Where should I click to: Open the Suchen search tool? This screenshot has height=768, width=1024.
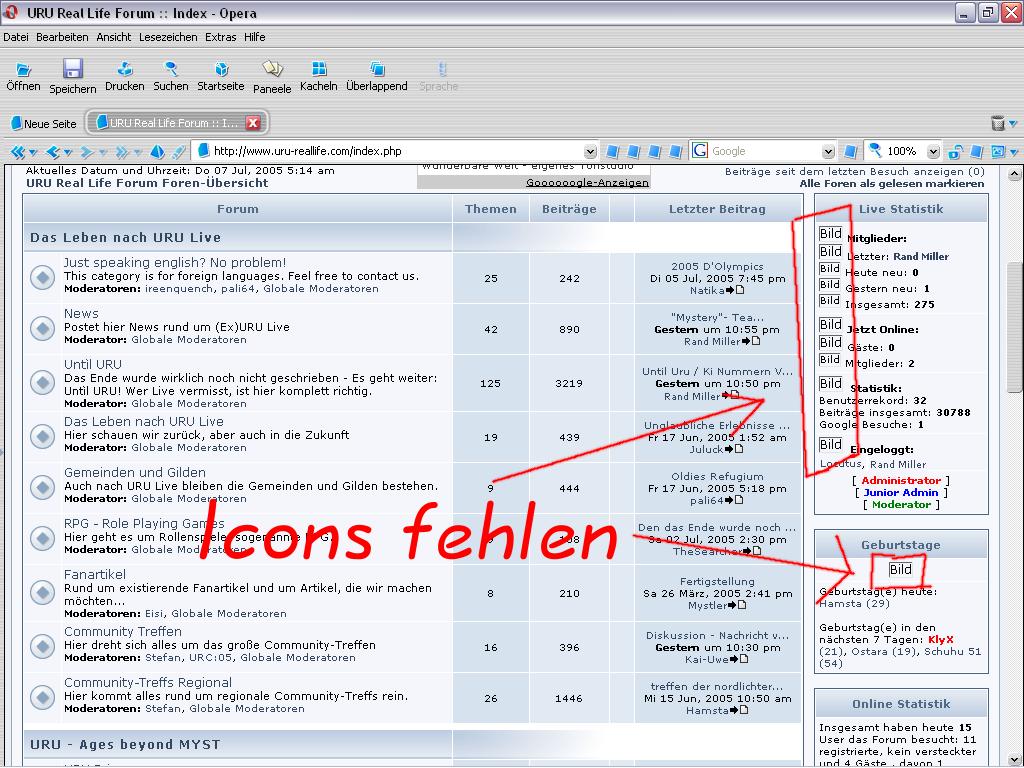click(171, 70)
